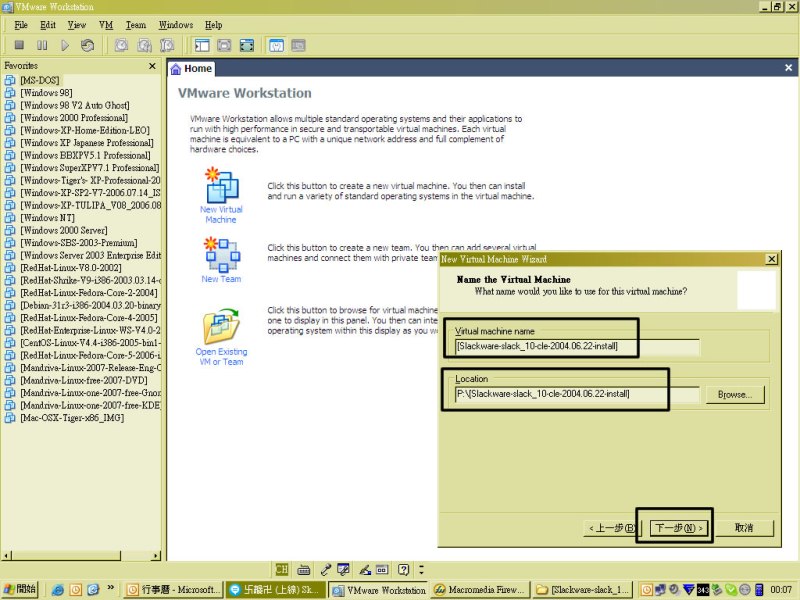800x600 pixels.
Task: Open the Edit menu
Action: tap(48, 25)
